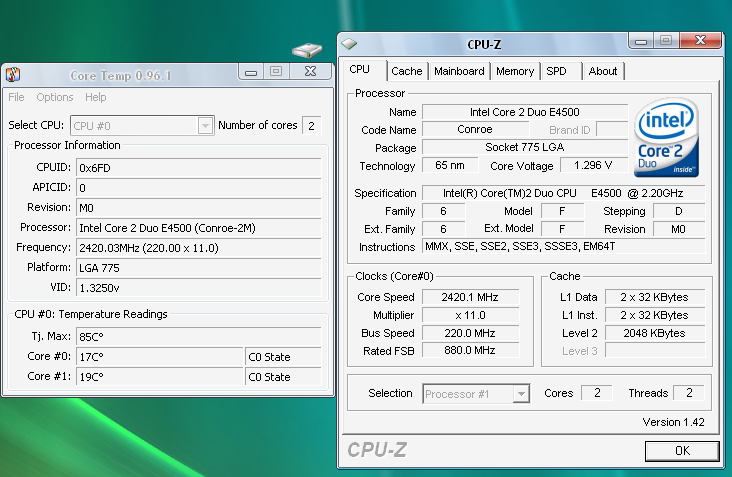The width and height of the screenshot is (732, 477).
Task: Minimize the Core Temp window
Action: click(x=250, y=72)
